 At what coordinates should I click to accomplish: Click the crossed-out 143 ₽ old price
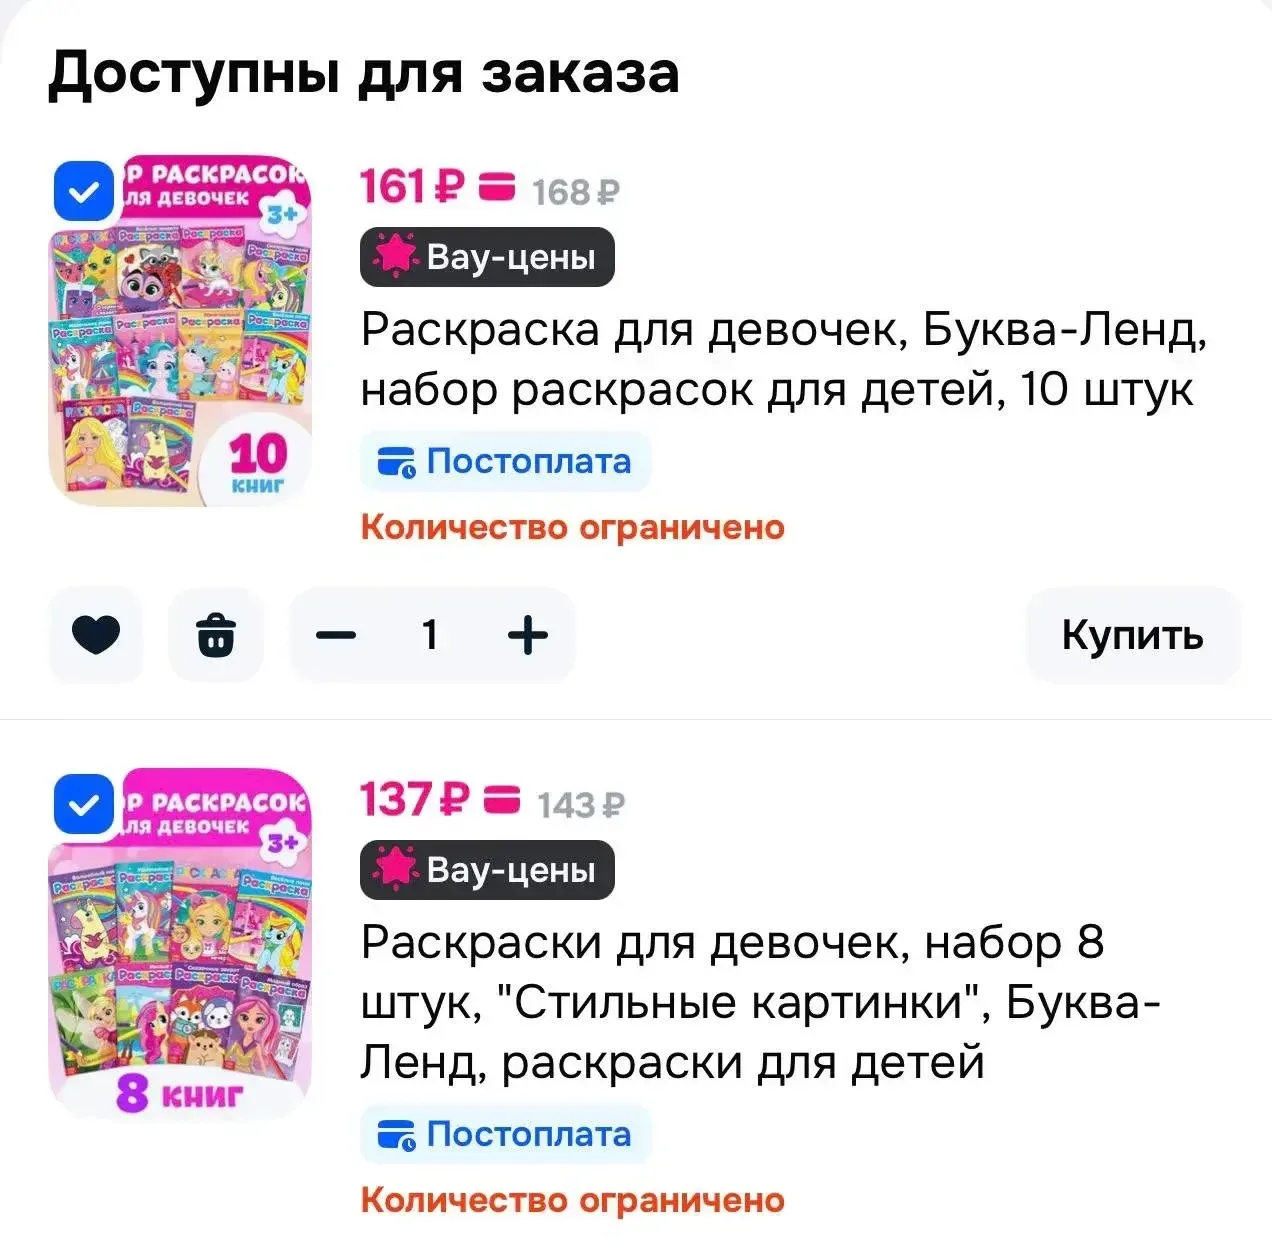[x=581, y=804]
